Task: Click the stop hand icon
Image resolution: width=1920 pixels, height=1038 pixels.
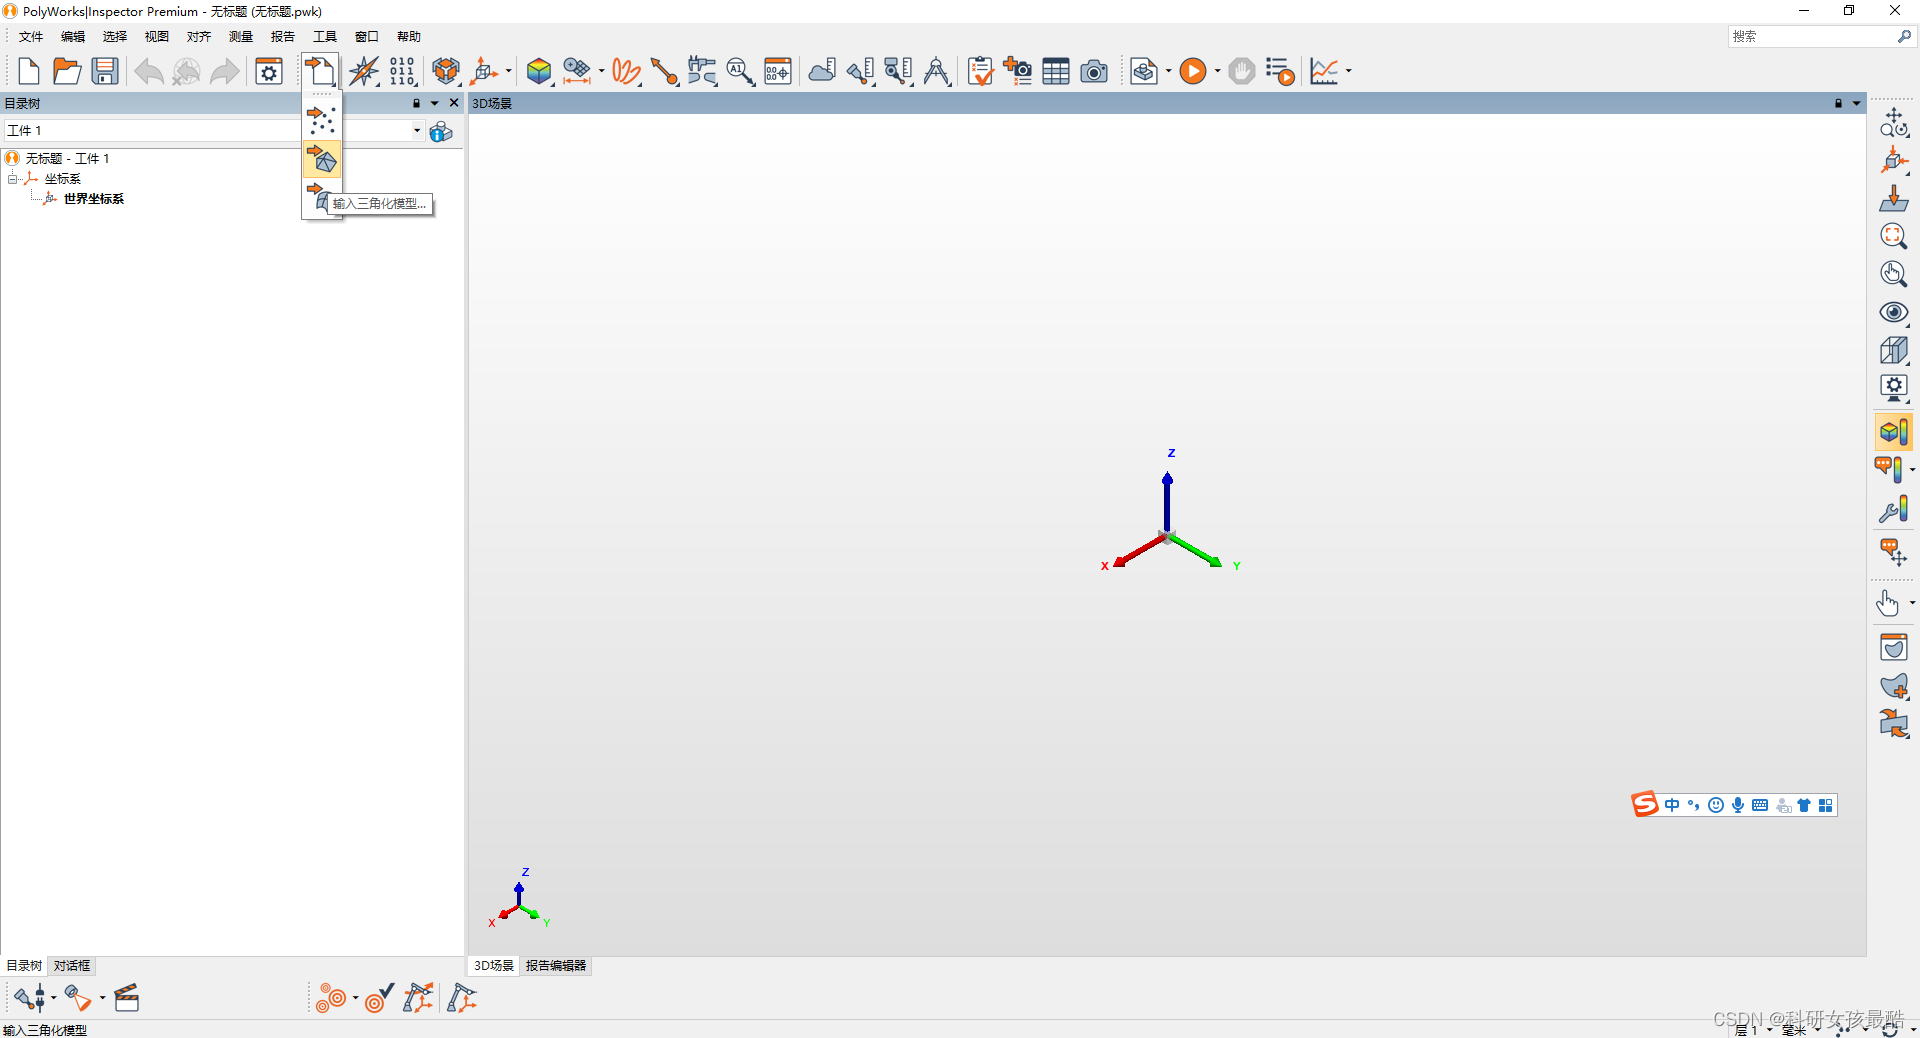Action: tap(1240, 71)
